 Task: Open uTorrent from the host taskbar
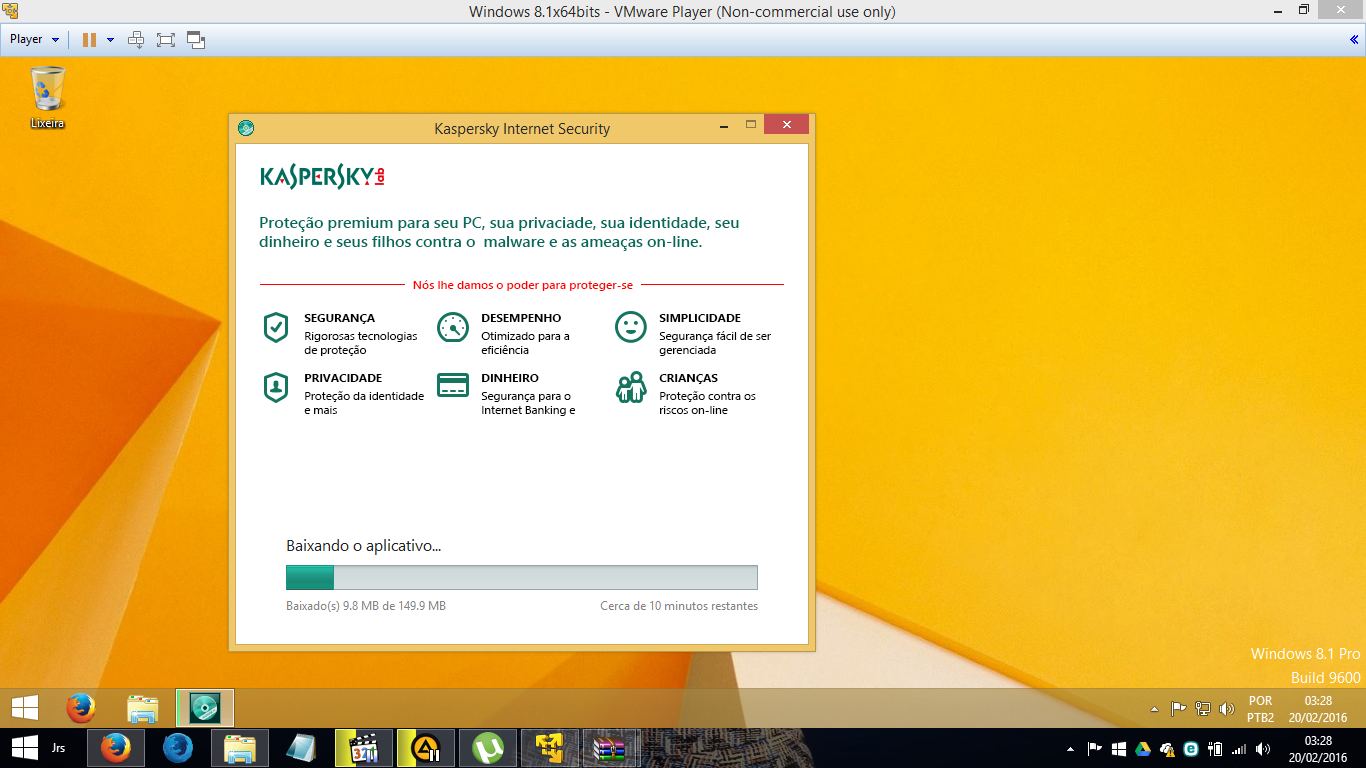tap(488, 748)
